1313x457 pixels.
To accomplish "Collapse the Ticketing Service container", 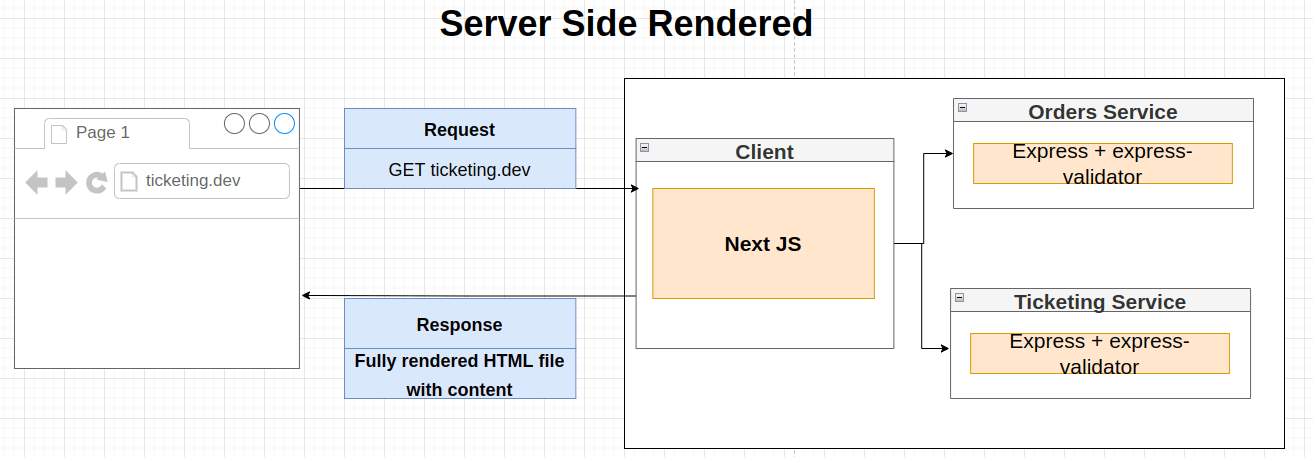I will [x=959, y=297].
